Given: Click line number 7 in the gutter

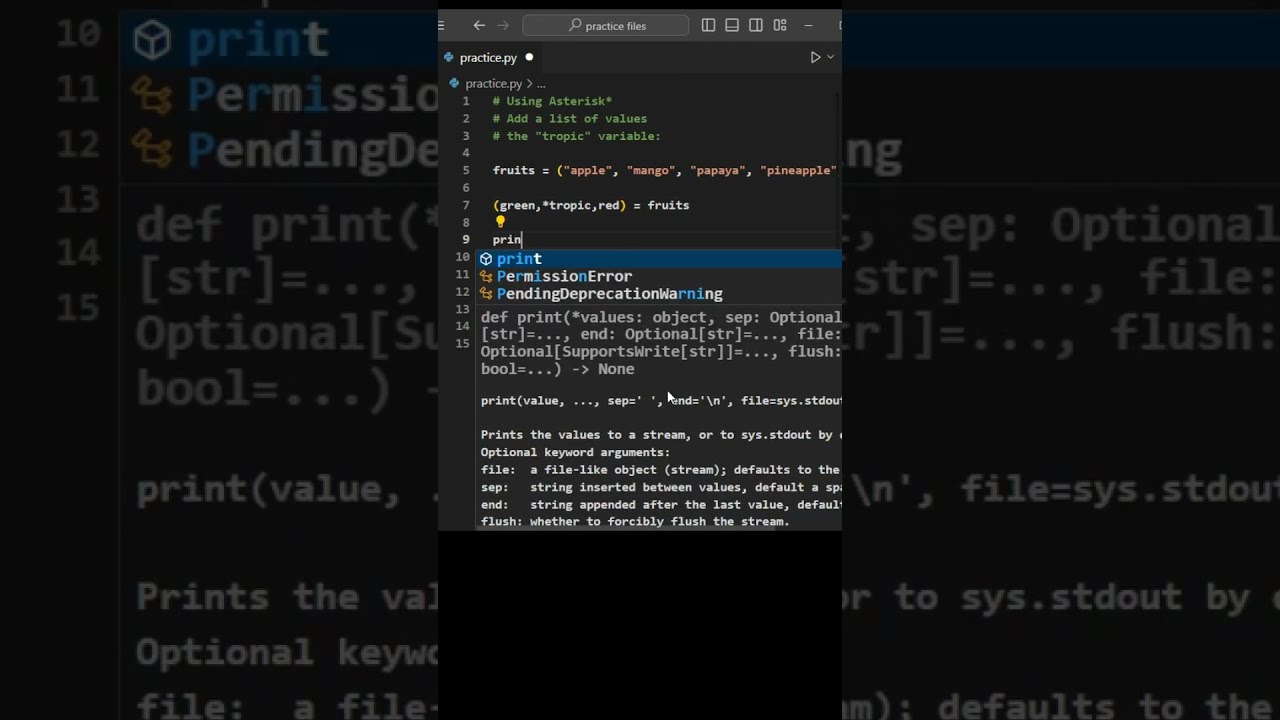Looking at the screenshot, I should click(x=465, y=205).
